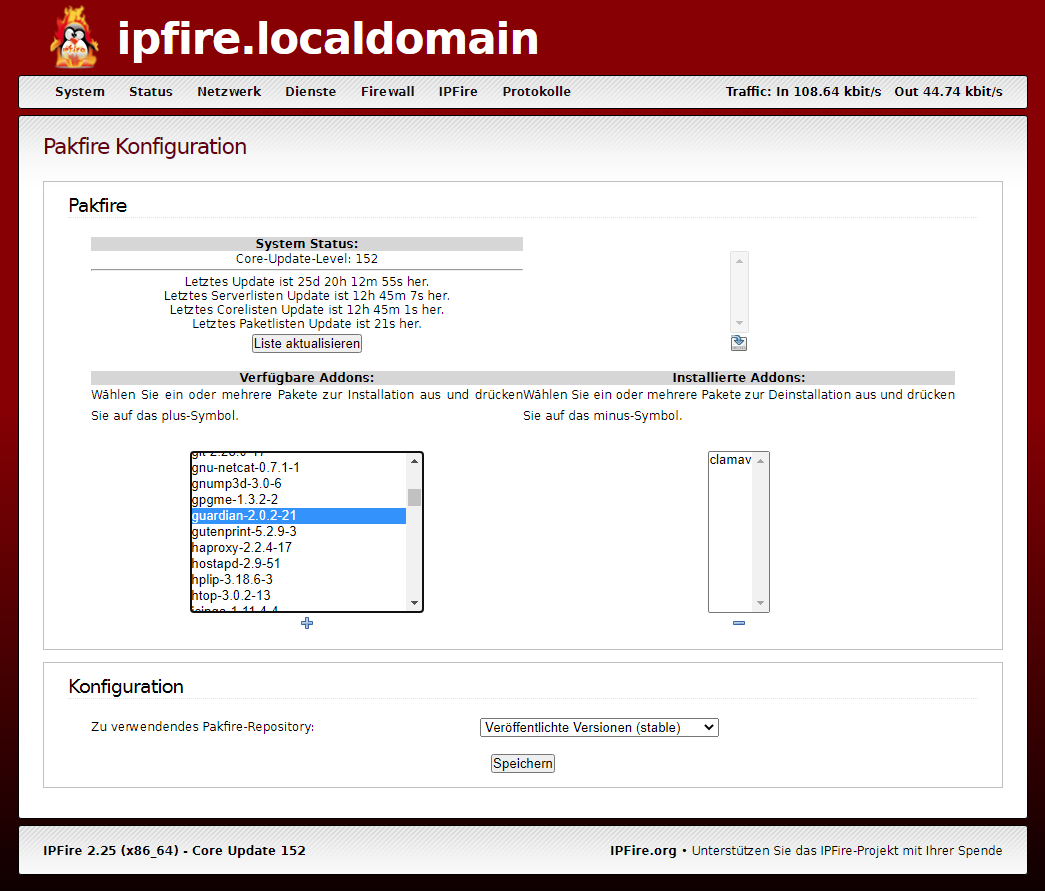Click the minus icon to uninstall addon
The height and width of the screenshot is (891, 1045).
(738, 623)
